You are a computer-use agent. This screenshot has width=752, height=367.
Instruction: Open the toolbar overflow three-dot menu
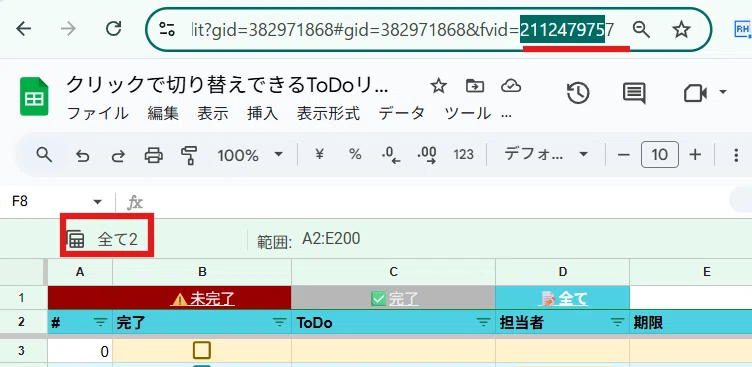click(737, 155)
